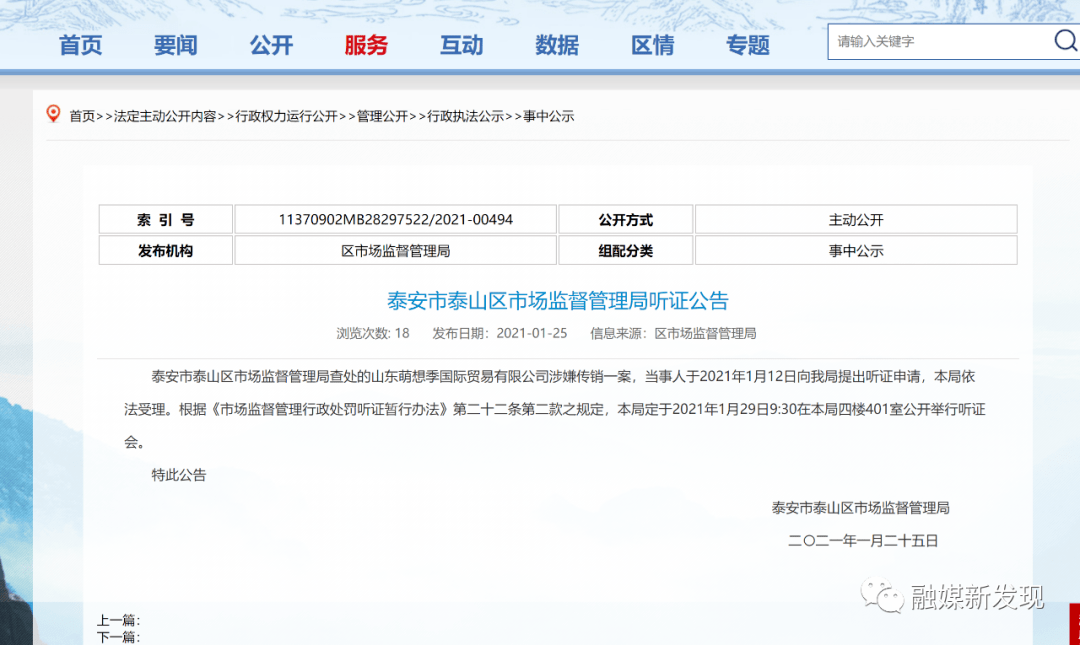Go to 行政权力运行公开 breadcrumb
The image size is (1080, 645).
click(286, 116)
